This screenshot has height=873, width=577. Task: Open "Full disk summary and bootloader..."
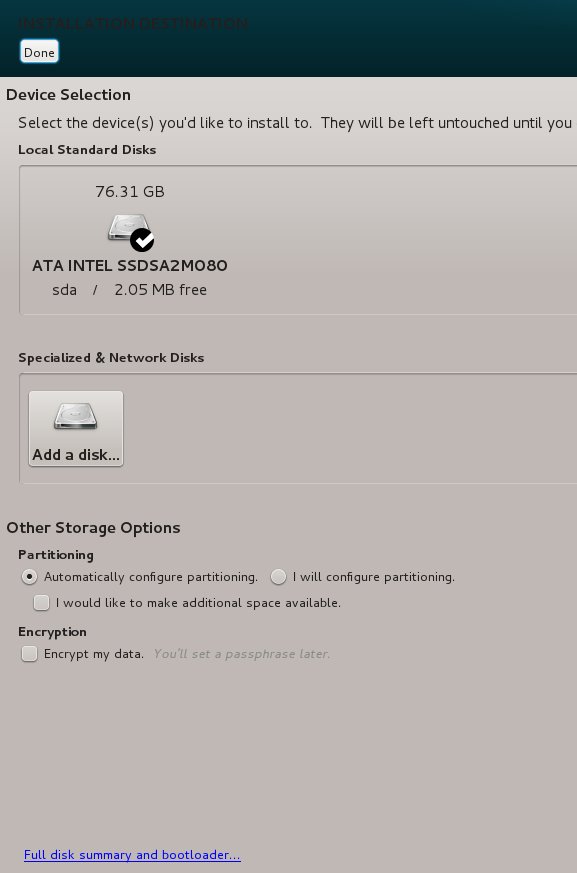132,855
